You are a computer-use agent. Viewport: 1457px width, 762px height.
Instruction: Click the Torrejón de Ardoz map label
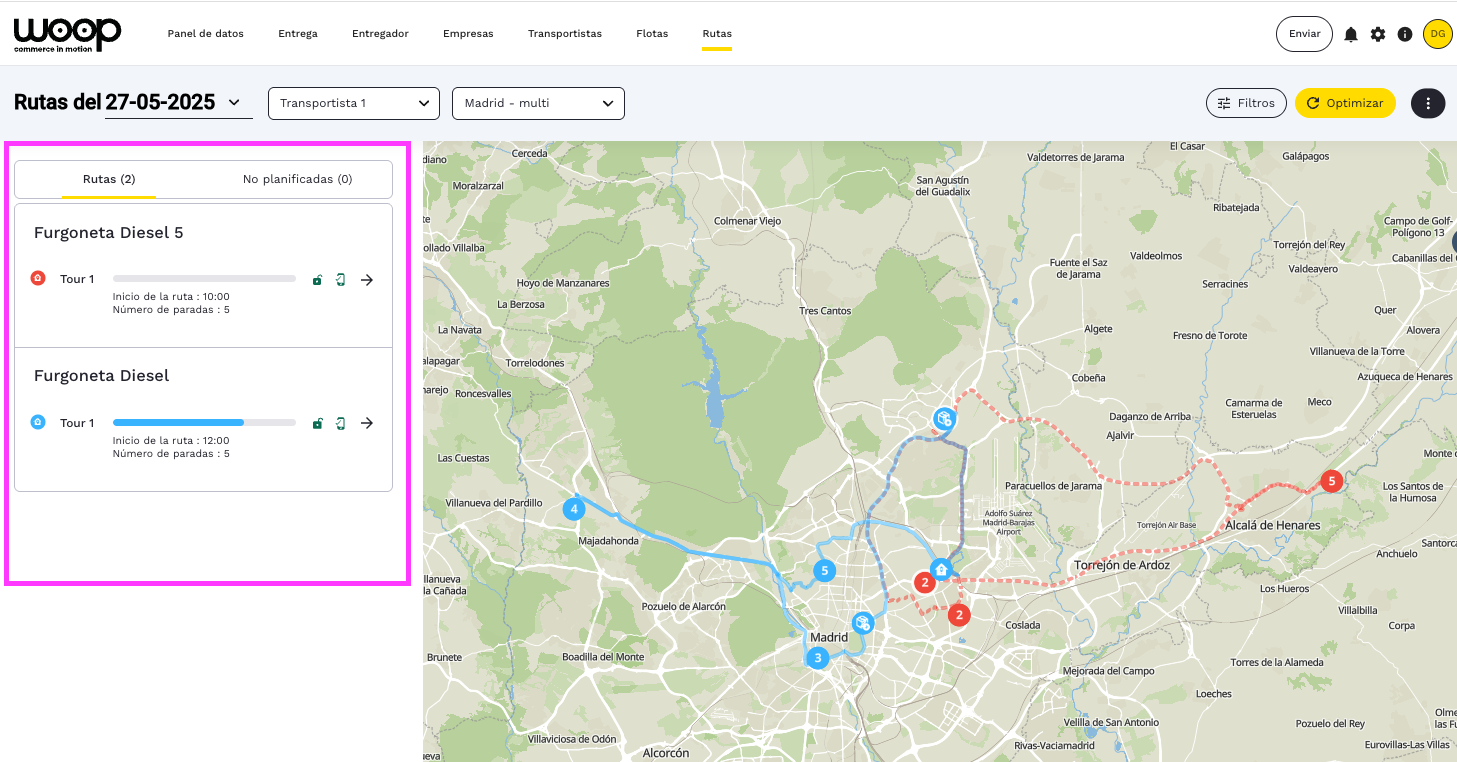coord(1121,566)
